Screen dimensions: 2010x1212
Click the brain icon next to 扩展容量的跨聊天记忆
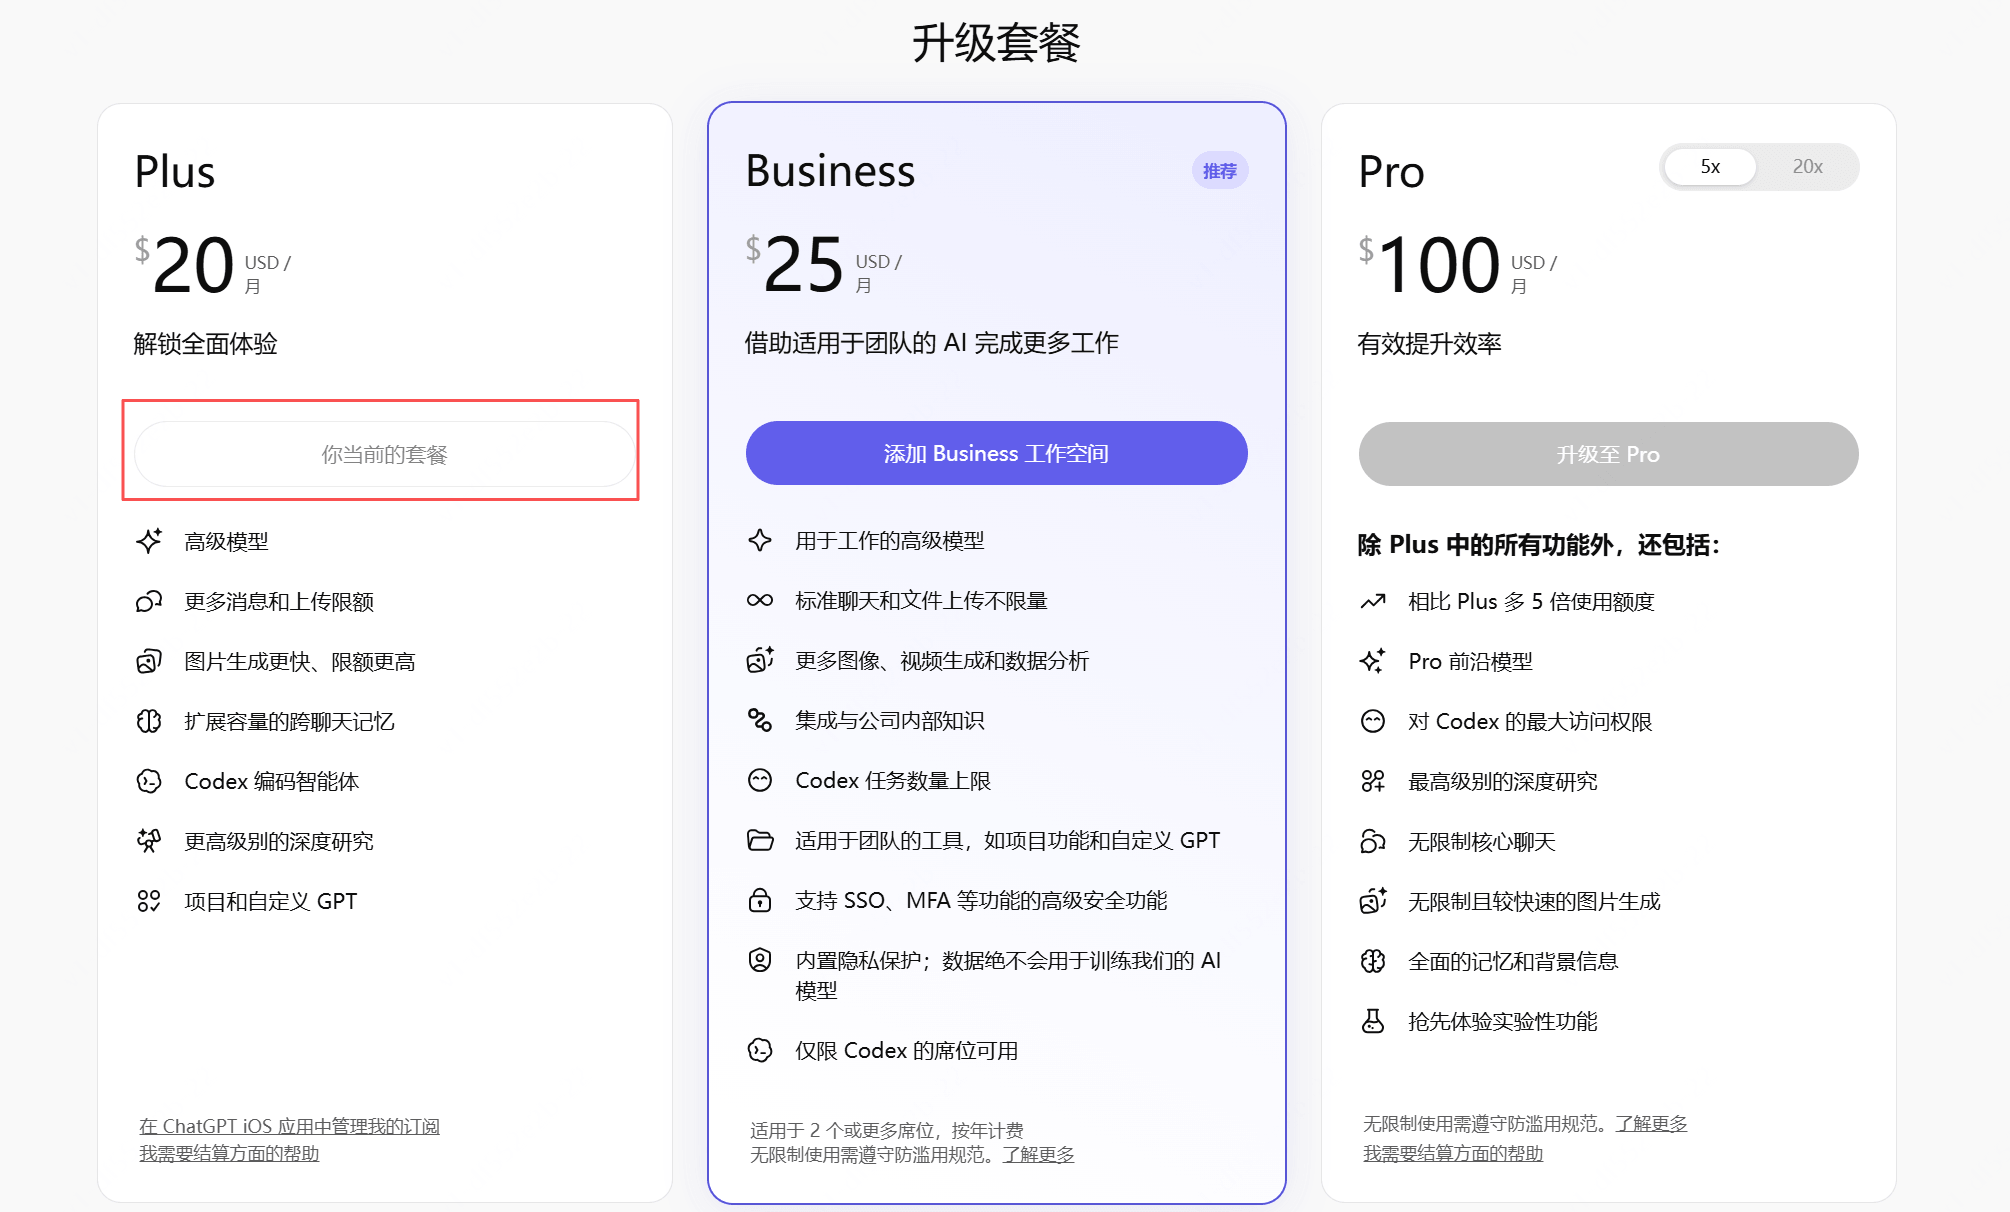pyautogui.click(x=149, y=721)
